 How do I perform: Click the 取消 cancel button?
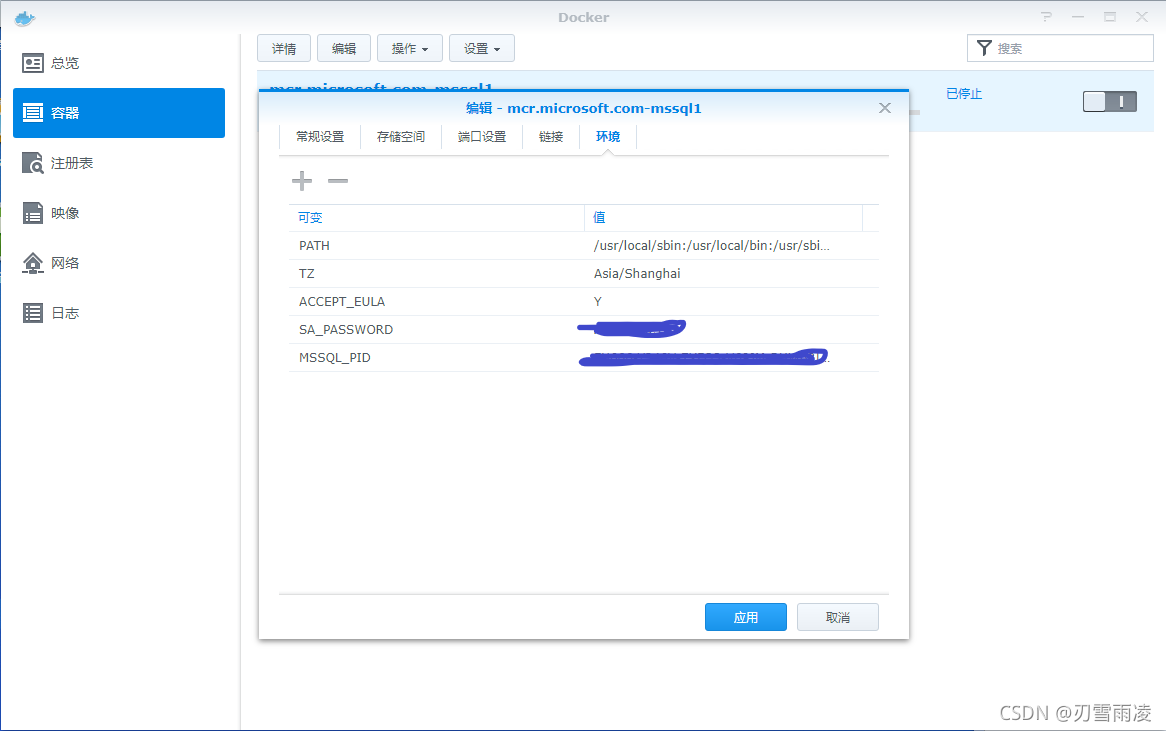(838, 617)
